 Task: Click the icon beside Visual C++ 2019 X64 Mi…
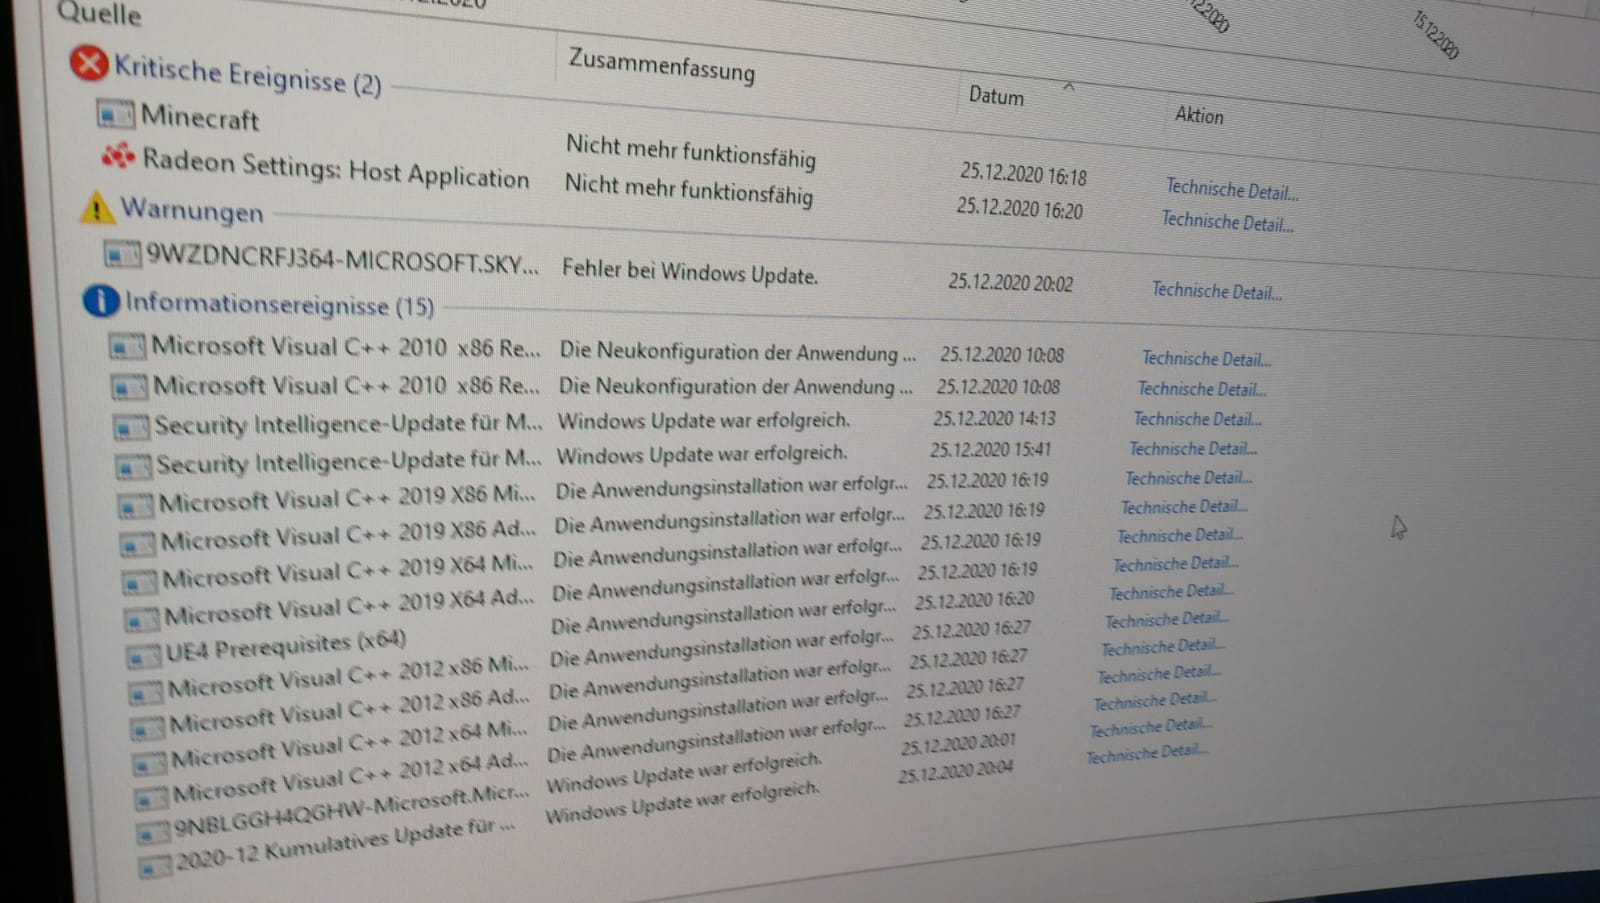[x=140, y=582]
